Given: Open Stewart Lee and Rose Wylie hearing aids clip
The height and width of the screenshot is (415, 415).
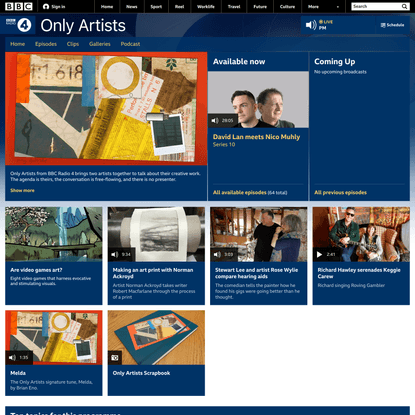Looking at the screenshot, I should [256, 273].
